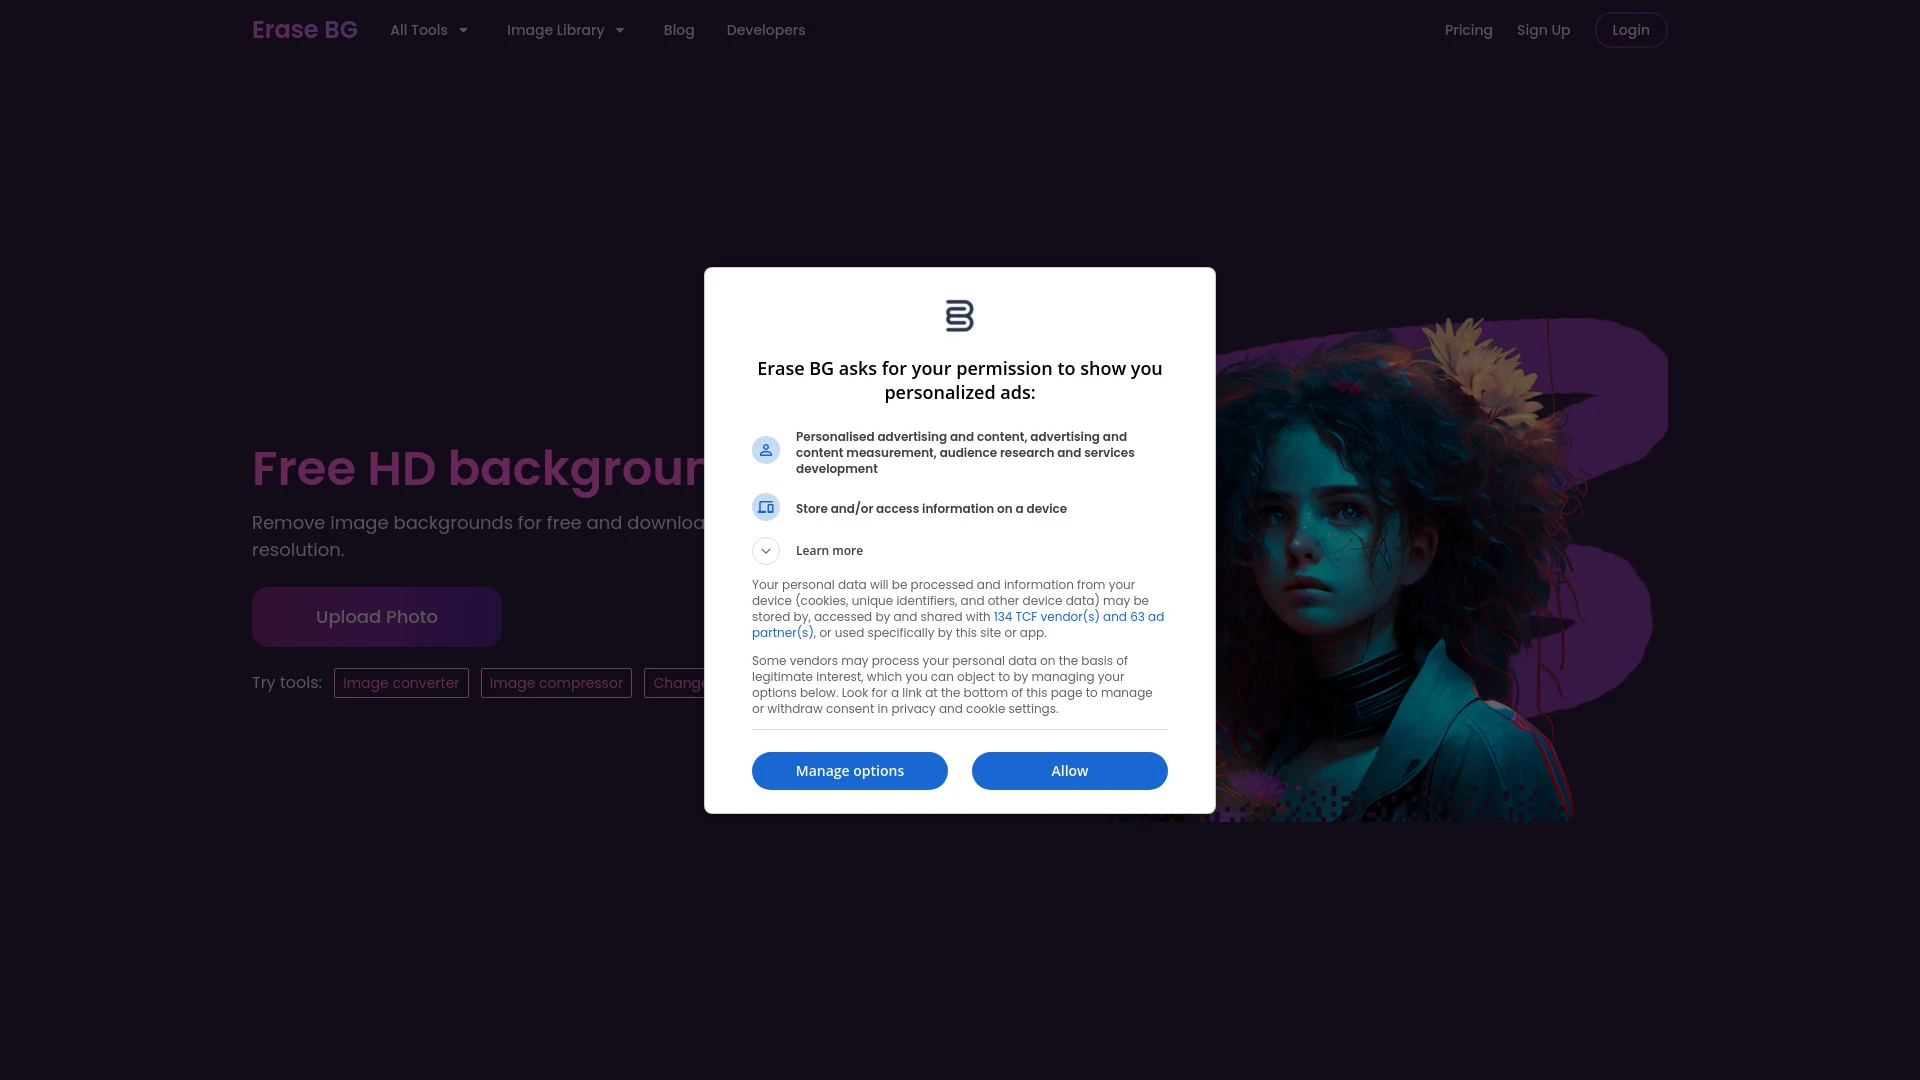Image resolution: width=1920 pixels, height=1080 pixels.
Task: Click the consent dialog Erase BG logo
Action: [x=960, y=315]
